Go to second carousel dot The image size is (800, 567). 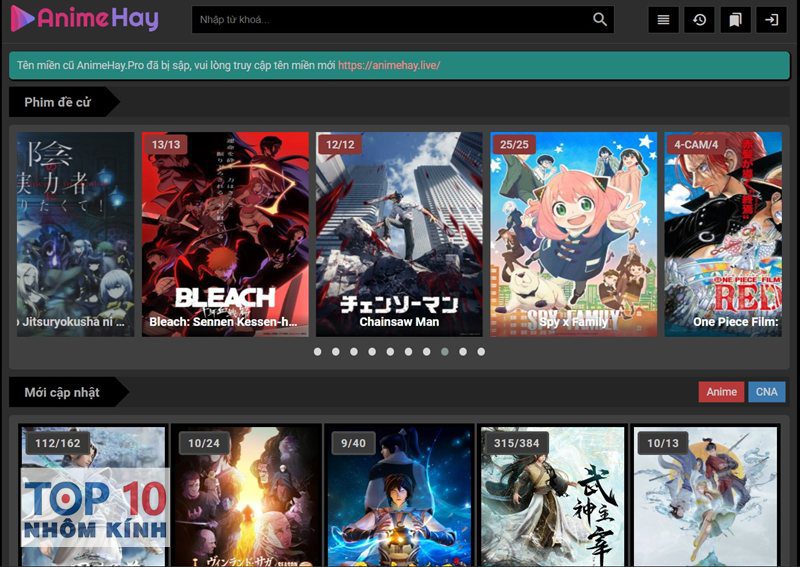coord(336,352)
